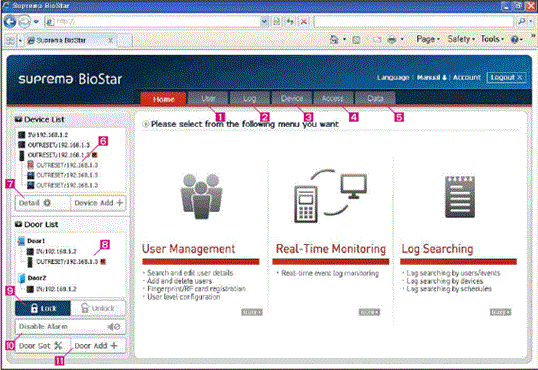538x370 pixels.
Task: Expand the address bar history dropdown
Action: (264, 22)
